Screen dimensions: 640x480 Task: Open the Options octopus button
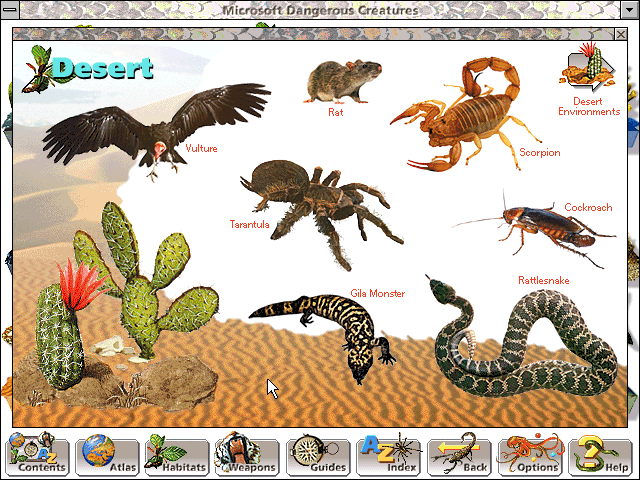pyautogui.click(x=530, y=455)
